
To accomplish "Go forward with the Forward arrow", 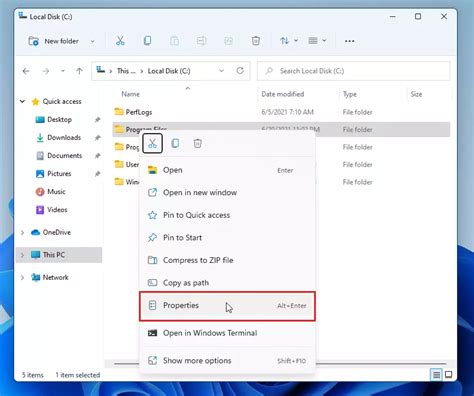I will coord(46,71).
